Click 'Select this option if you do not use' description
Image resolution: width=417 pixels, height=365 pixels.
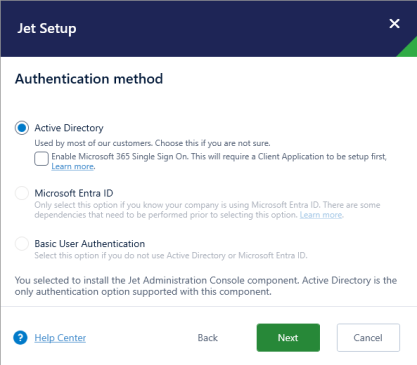(x=171, y=256)
